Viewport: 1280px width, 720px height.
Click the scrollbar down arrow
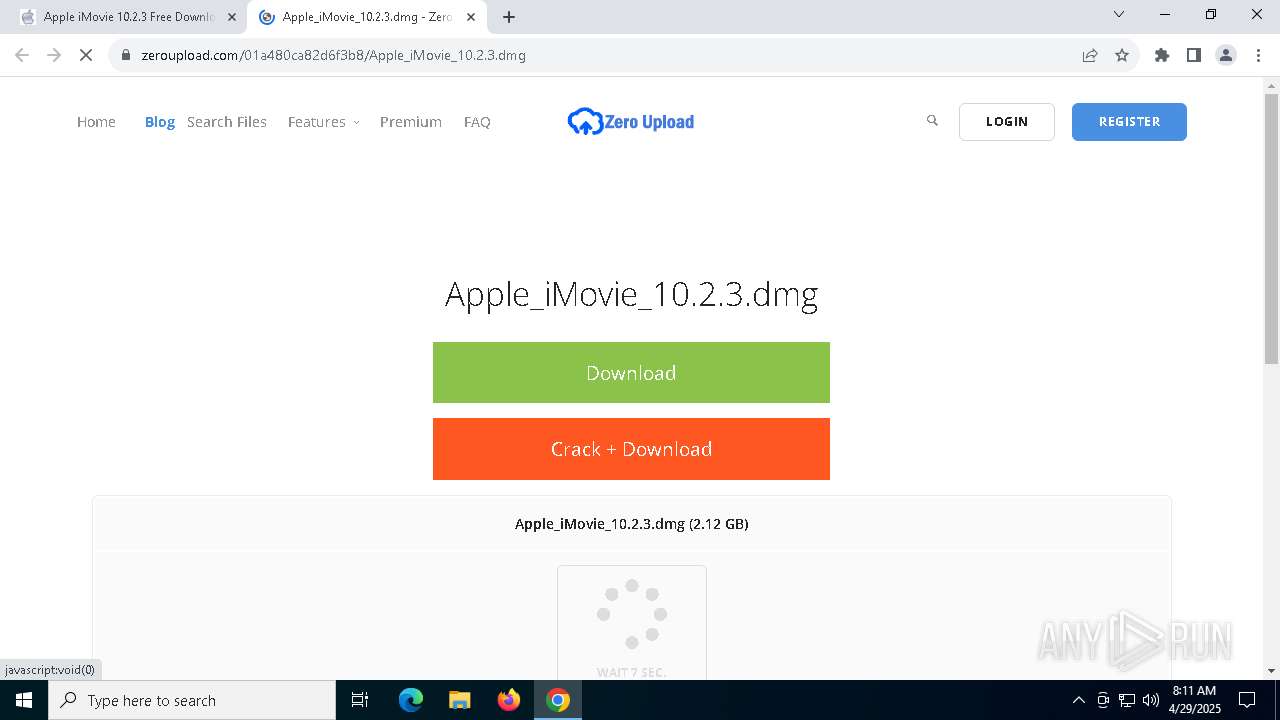tap(1271, 671)
